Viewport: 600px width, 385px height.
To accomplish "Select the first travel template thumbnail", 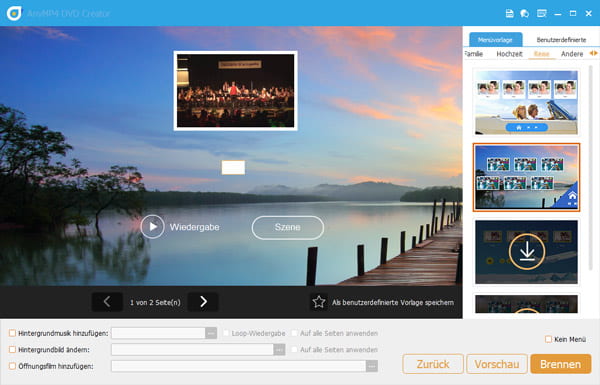I will pyautogui.click(x=526, y=102).
